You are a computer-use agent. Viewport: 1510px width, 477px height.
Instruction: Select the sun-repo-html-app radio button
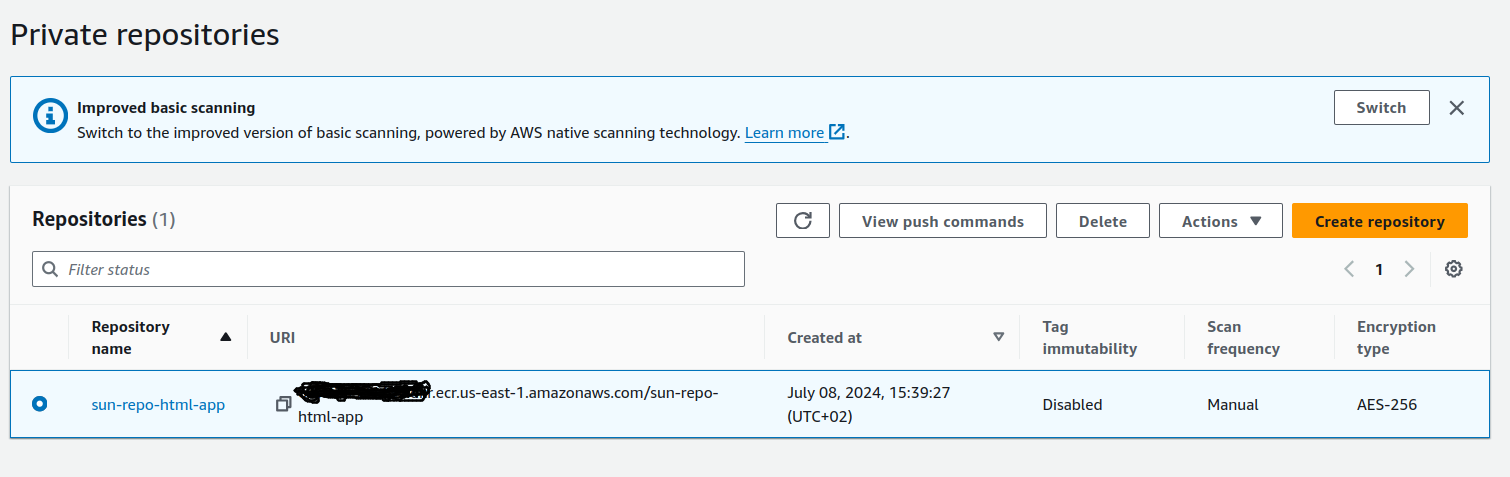tap(39, 404)
